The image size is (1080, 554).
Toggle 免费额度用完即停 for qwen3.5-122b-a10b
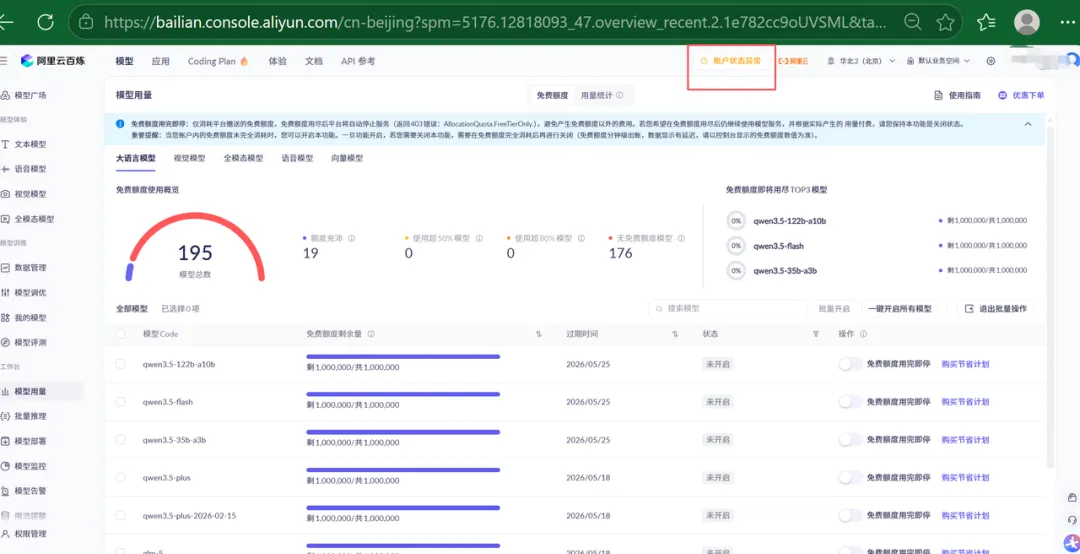pyautogui.click(x=850, y=364)
